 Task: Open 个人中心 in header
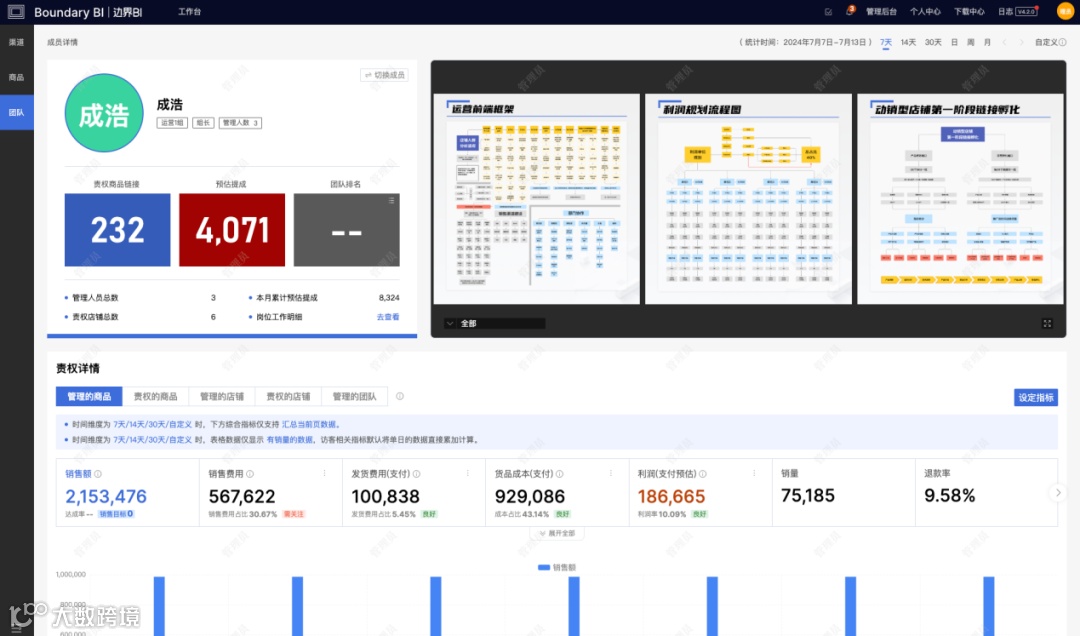pos(925,12)
